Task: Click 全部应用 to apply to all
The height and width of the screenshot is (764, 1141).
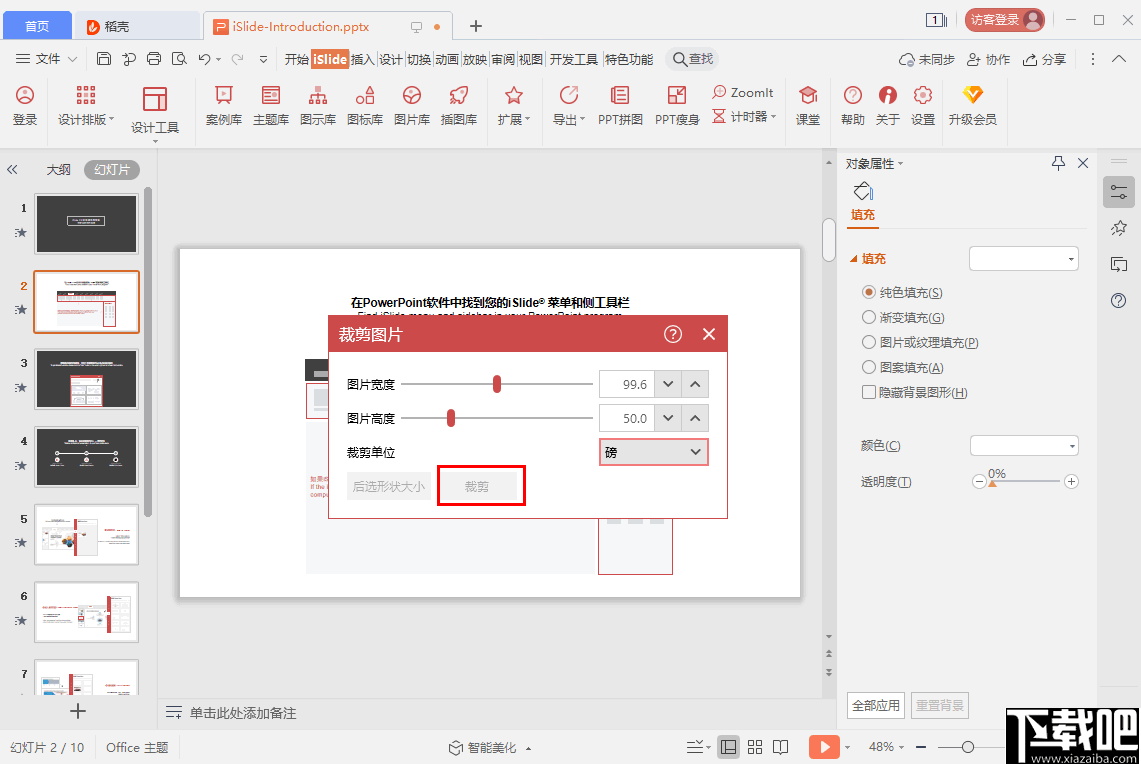Action: (x=875, y=705)
